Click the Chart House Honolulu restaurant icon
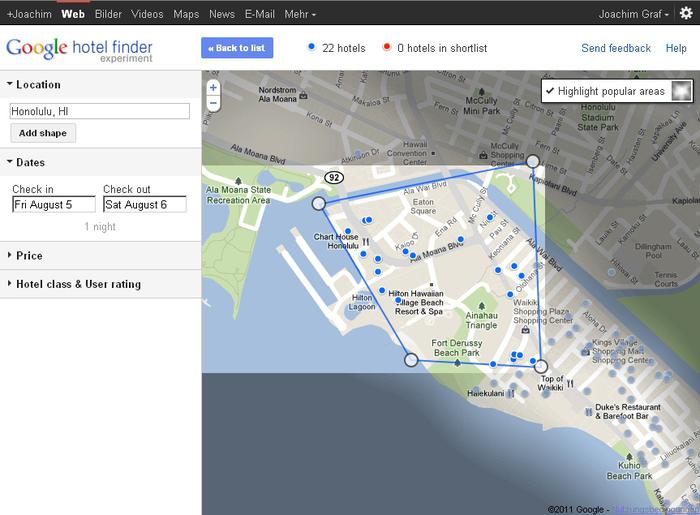700x515 pixels. pyautogui.click(x=366, y=241)
